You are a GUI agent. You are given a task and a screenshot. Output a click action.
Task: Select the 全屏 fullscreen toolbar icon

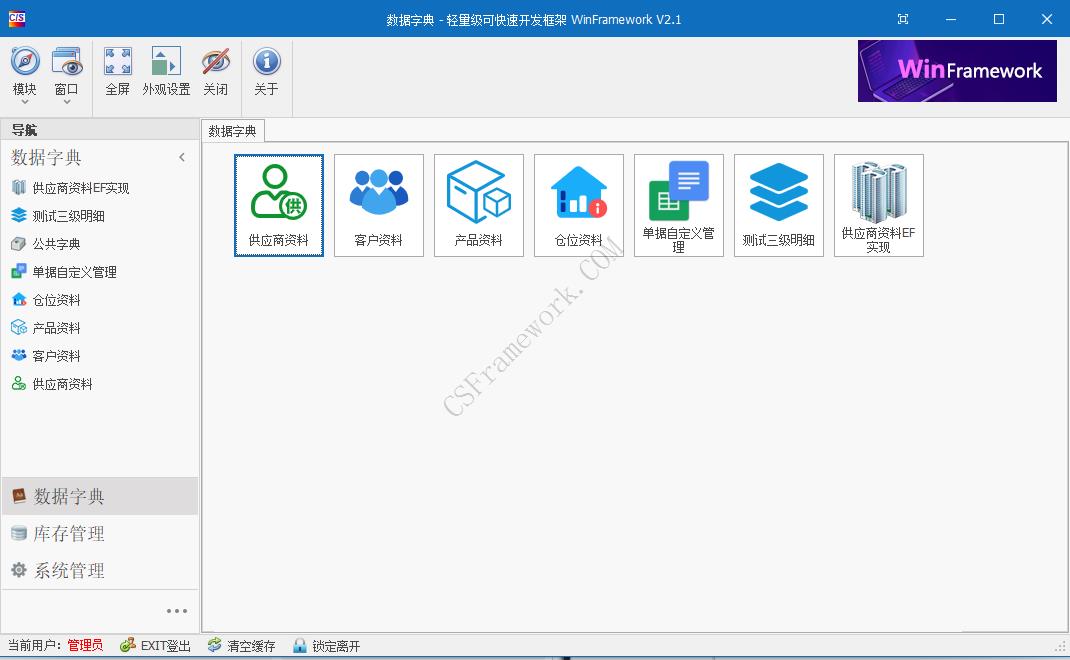[x=117, y=70]
